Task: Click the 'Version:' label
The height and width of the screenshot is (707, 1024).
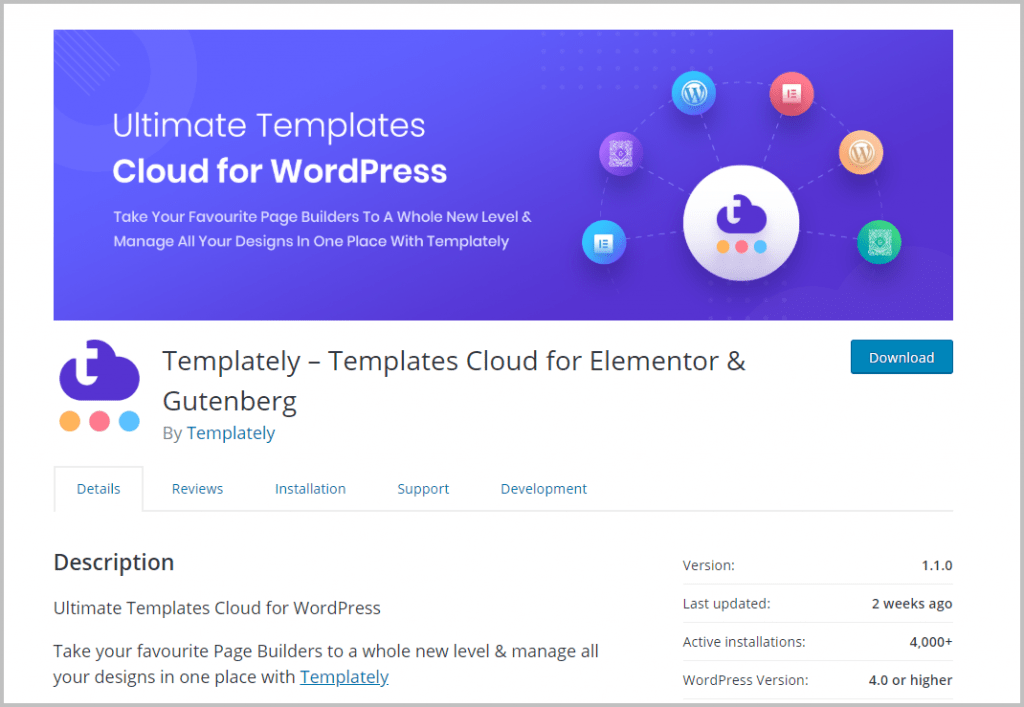Action: (x=709, y=565)
